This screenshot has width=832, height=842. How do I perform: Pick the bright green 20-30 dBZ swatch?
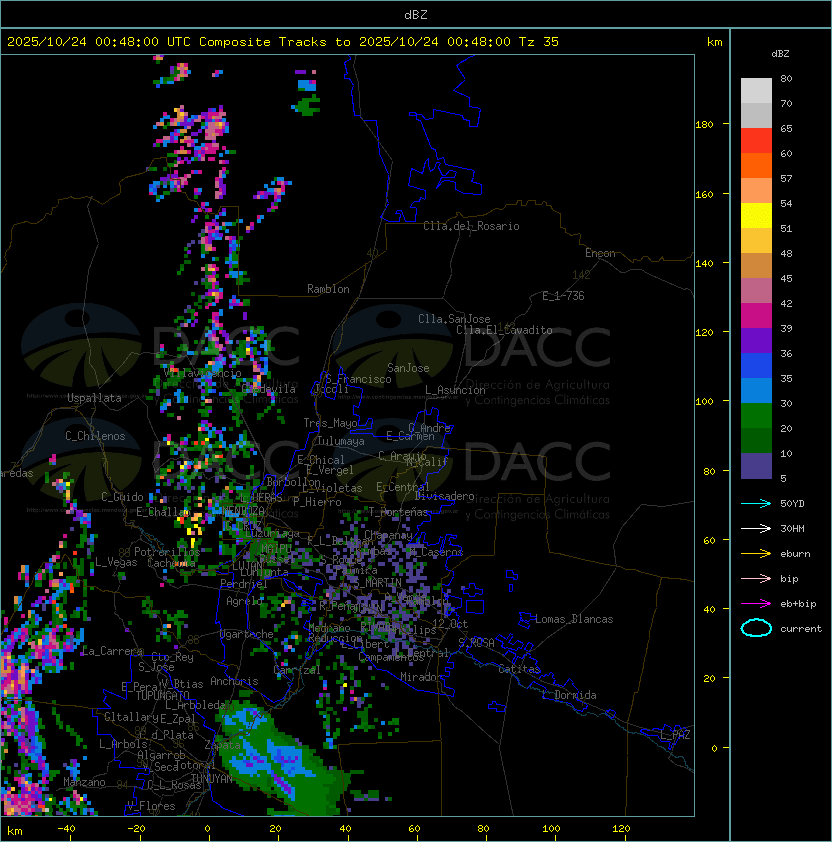756,416
